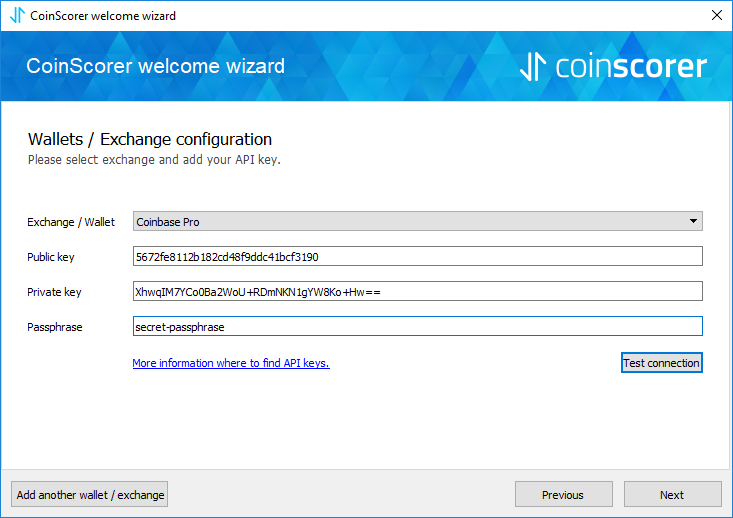Screen dimensions: 733x518
Task: Click Add another wallet / exchange
Action: [90, 494]
